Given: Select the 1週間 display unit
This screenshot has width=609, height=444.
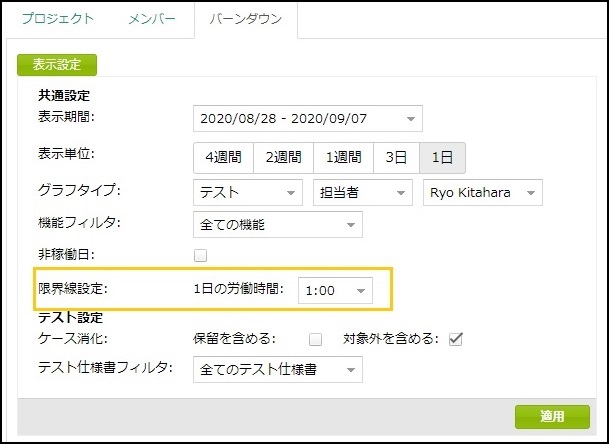Looking at the screenshot, I should tap(343, 157).
